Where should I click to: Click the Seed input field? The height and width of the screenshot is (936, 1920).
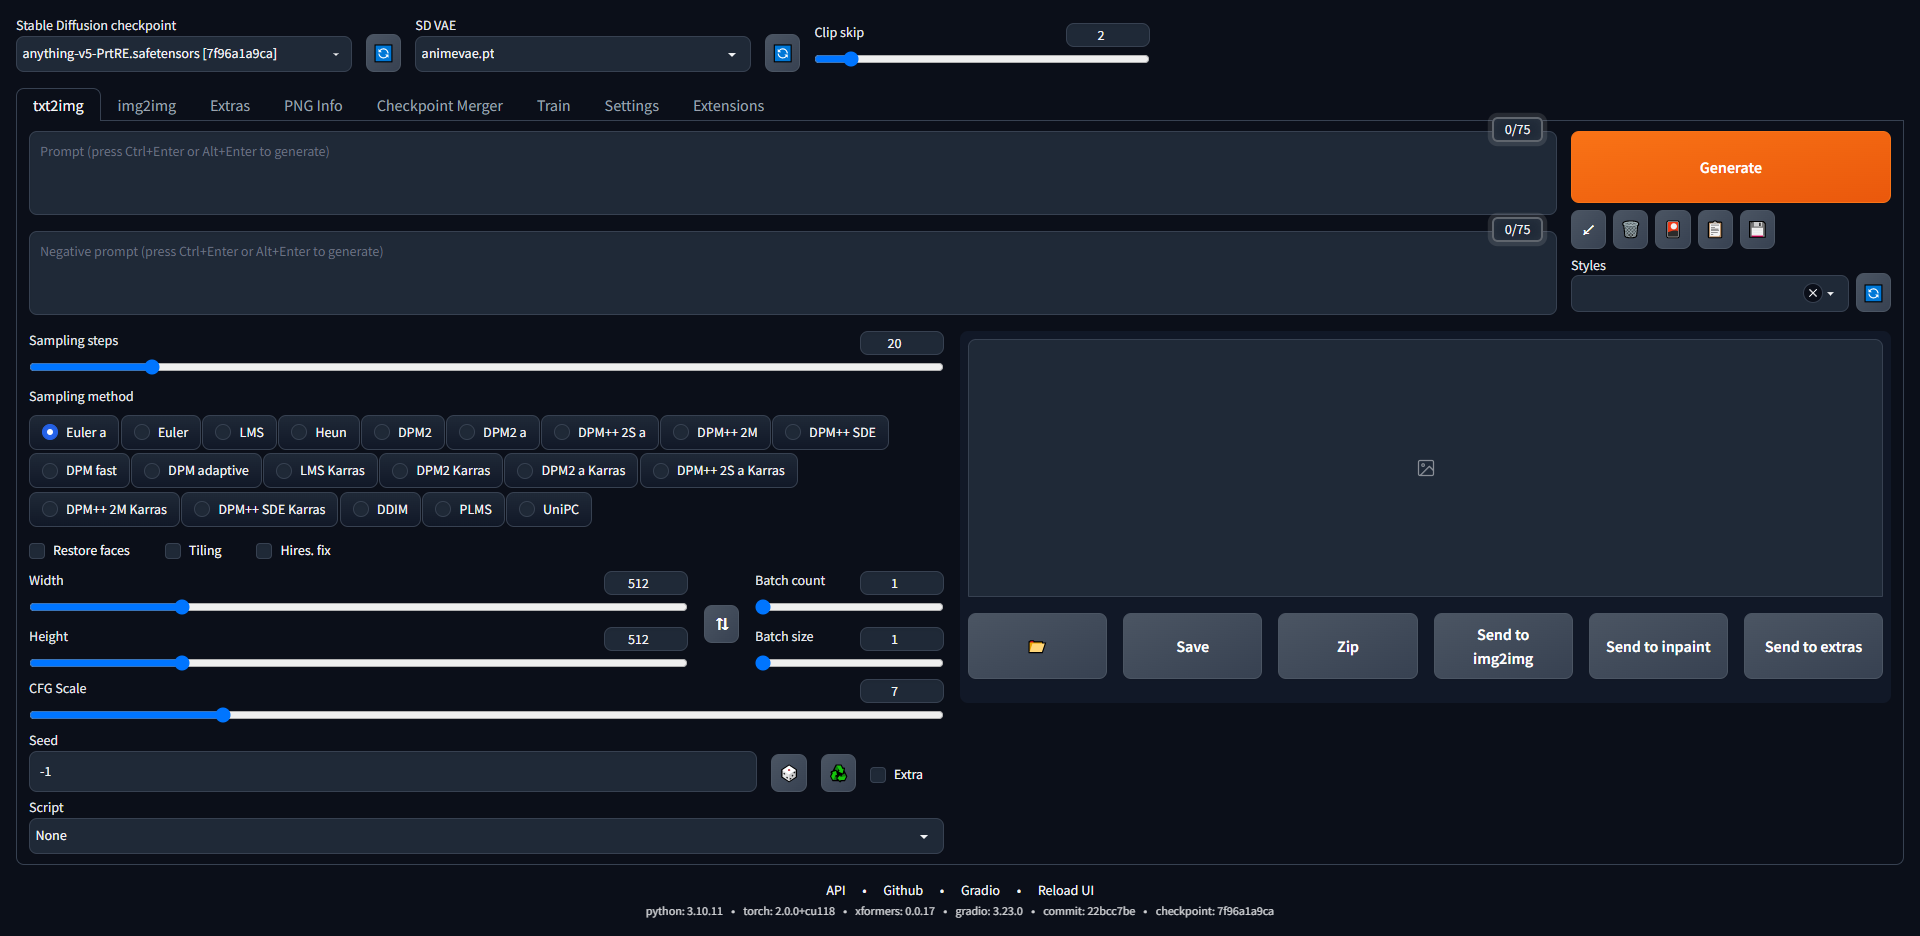392,772
